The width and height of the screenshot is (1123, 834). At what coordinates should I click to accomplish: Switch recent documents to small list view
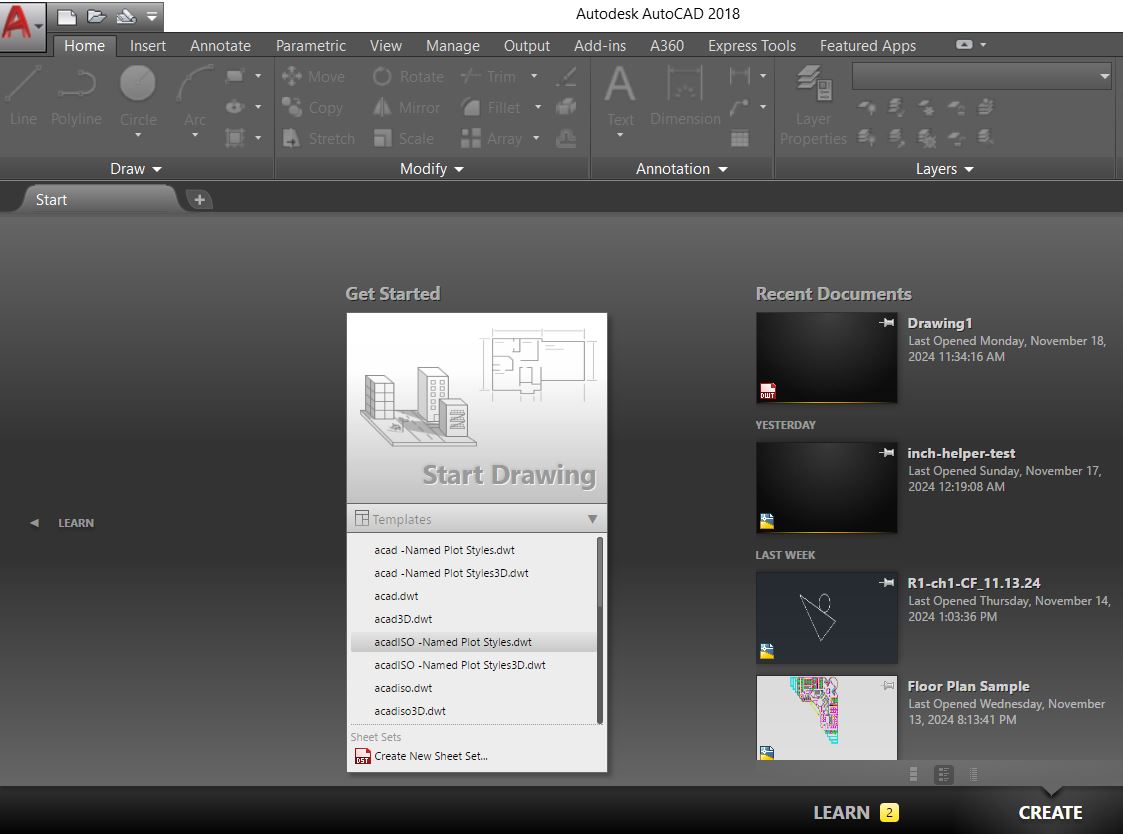point(973,773)
